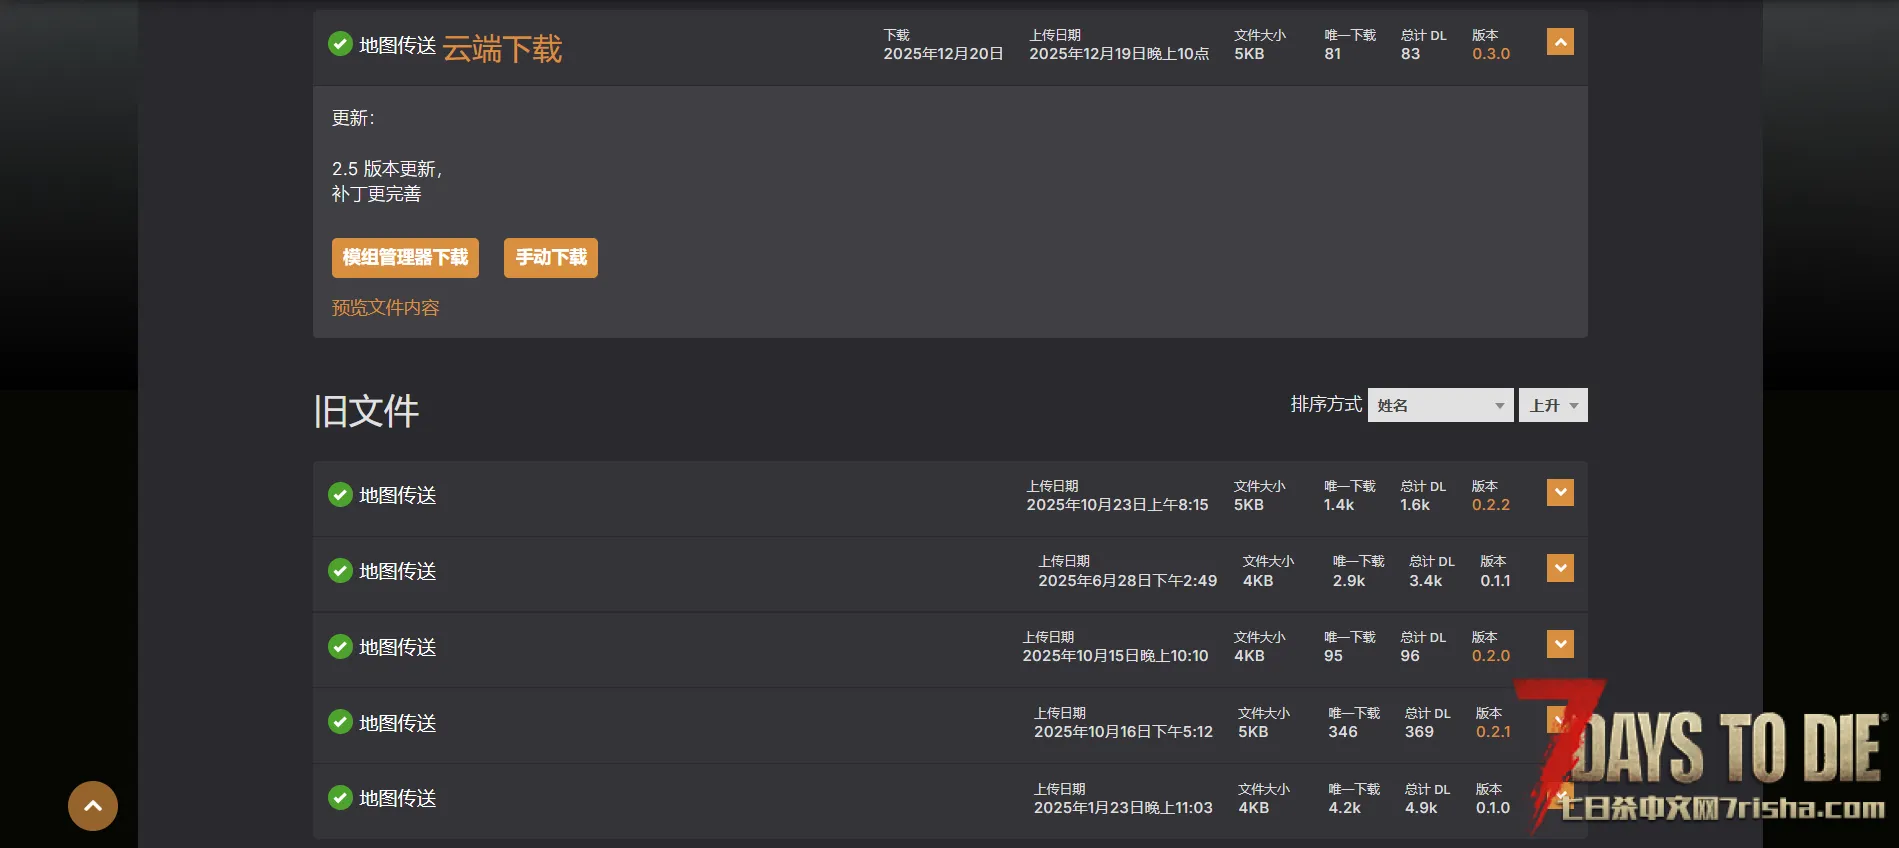Click the 手动下载 button
Image resolution: width=1899 pixels, height=848 pixels.
(550, 258)
